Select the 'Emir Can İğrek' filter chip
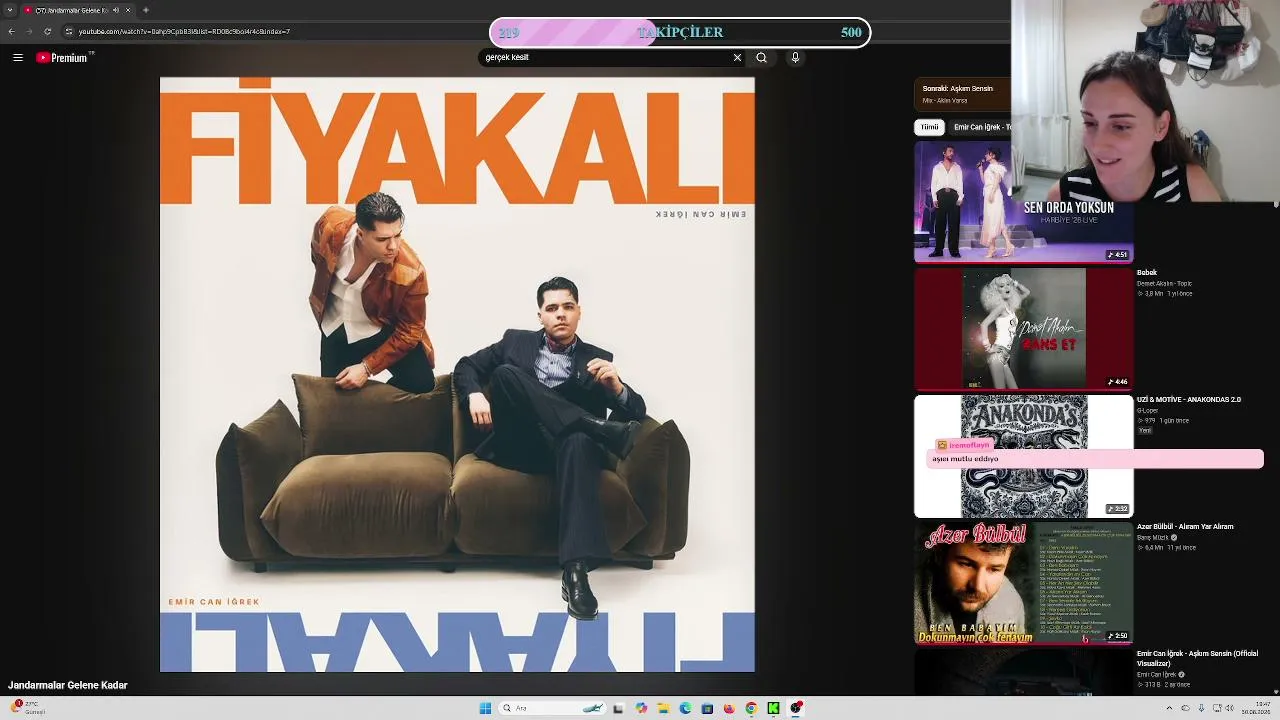The image size is (1280, 720). (982, 127)
